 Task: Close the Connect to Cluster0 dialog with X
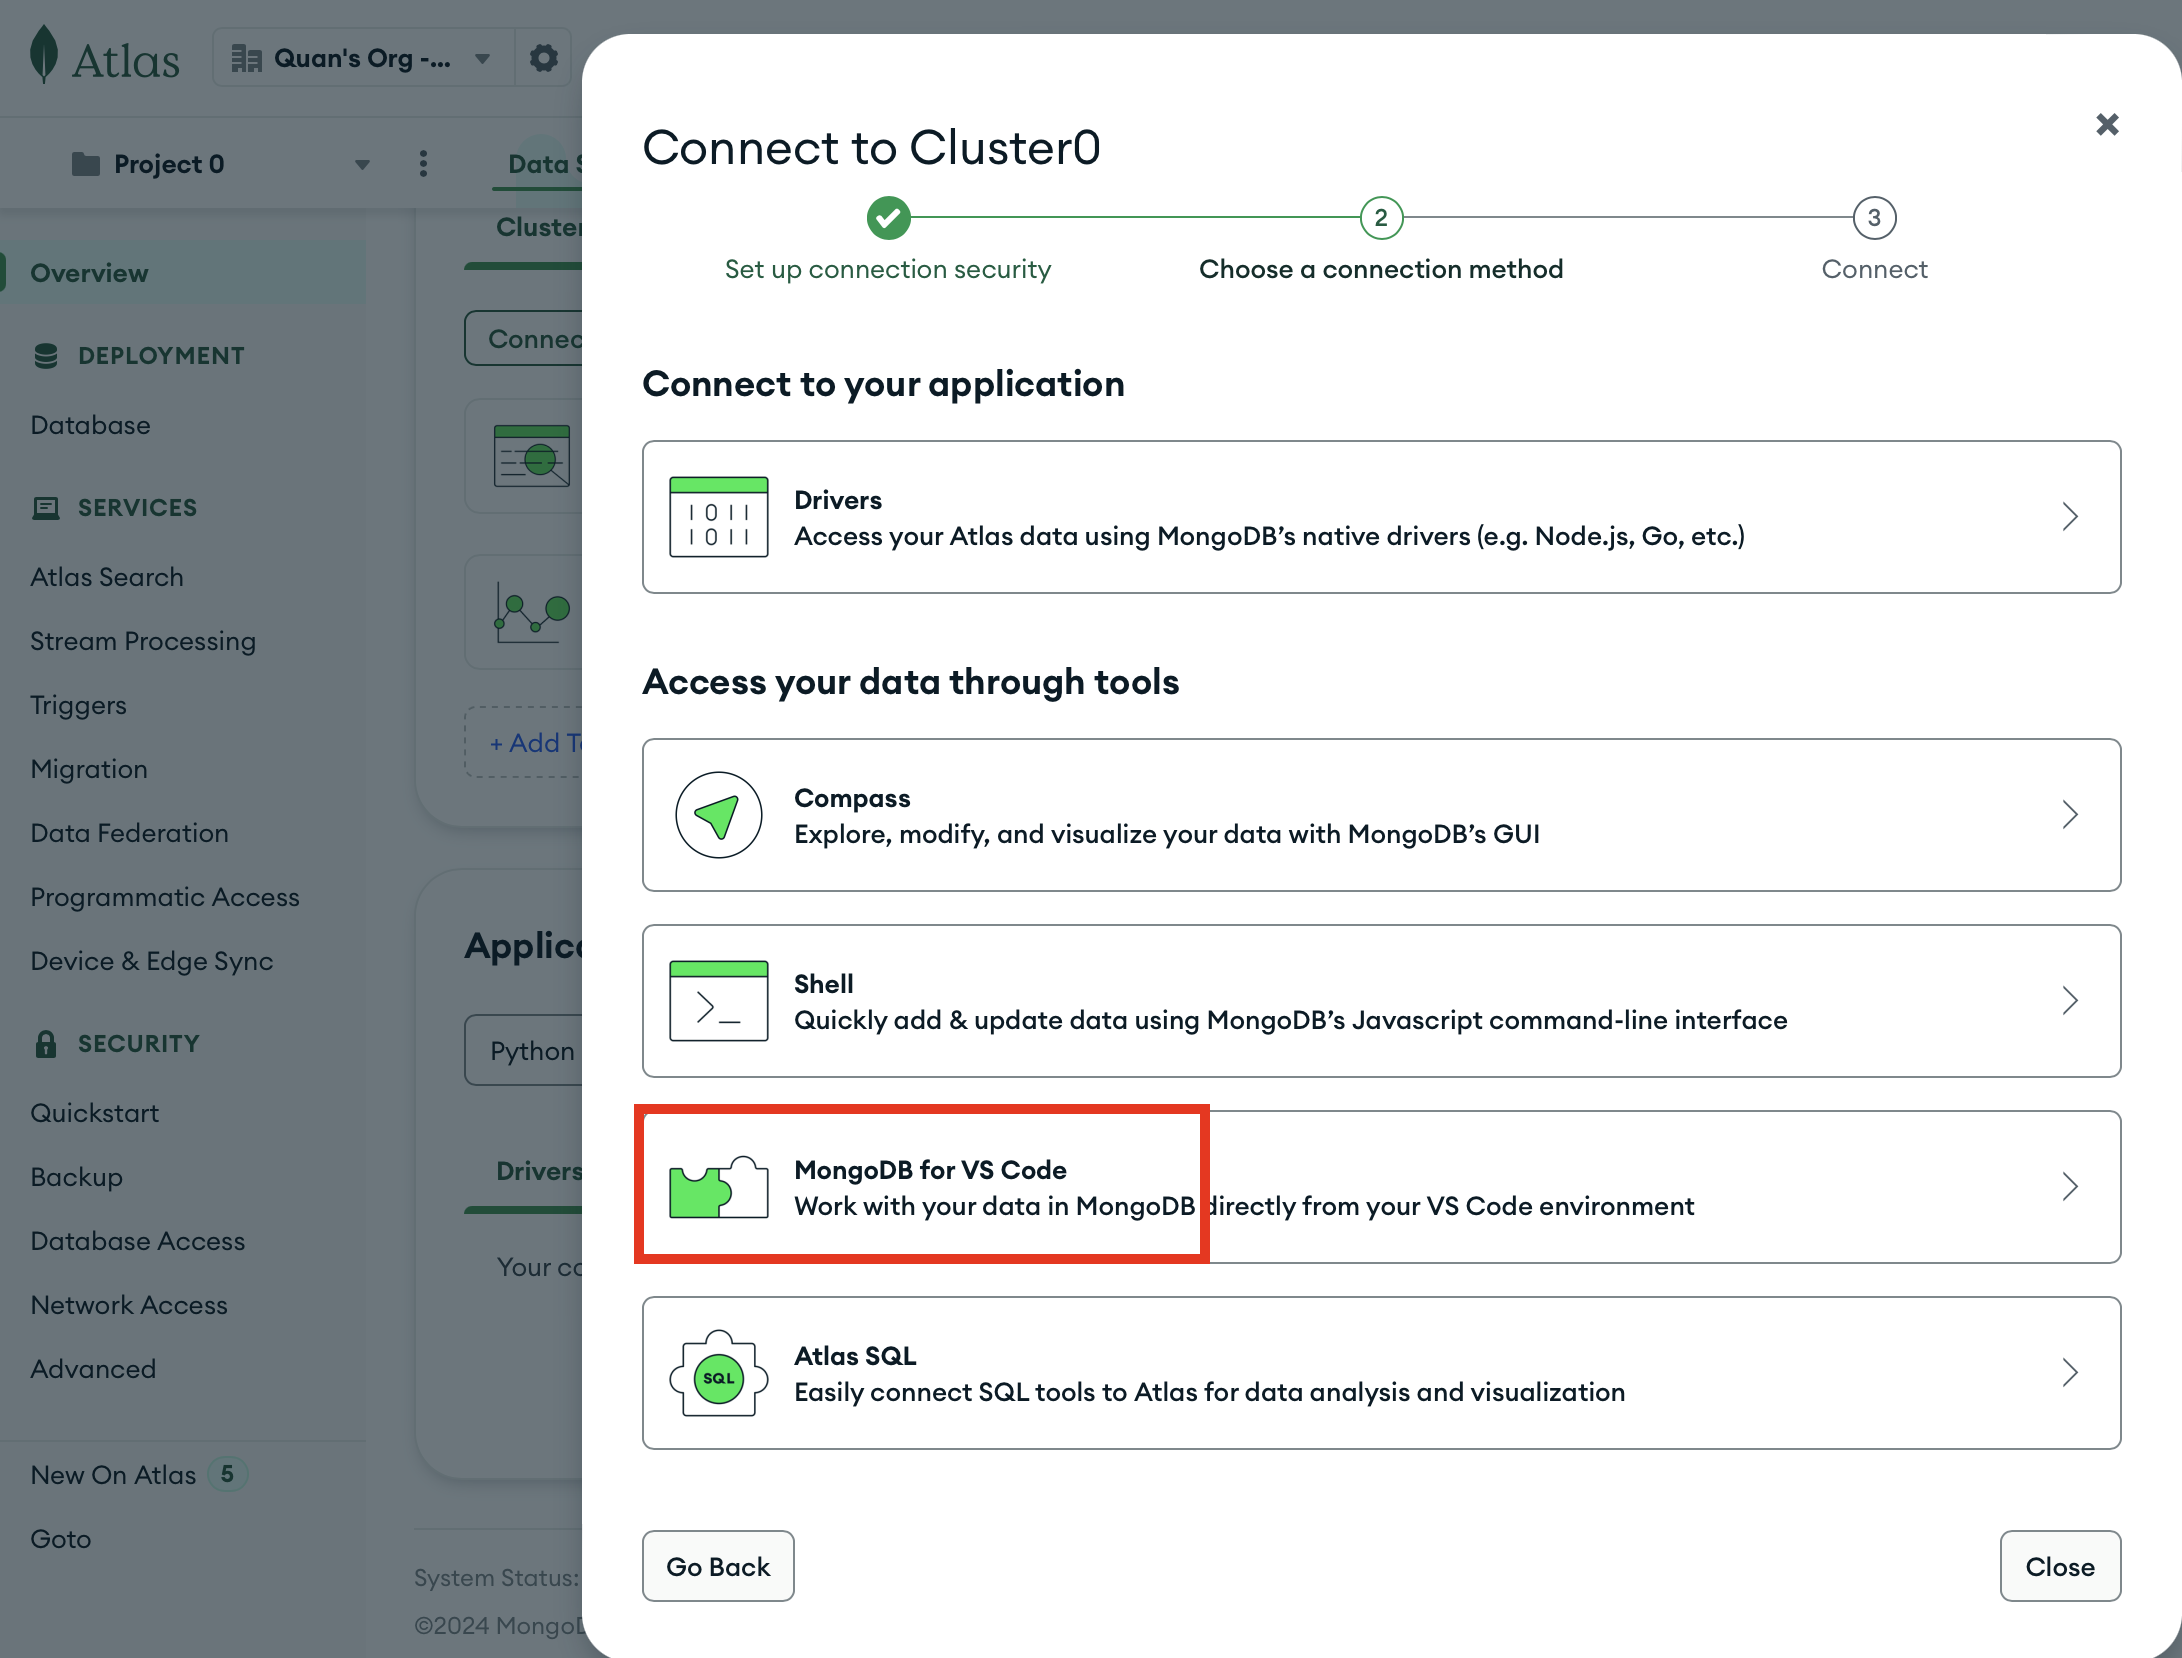(2107, 124)
